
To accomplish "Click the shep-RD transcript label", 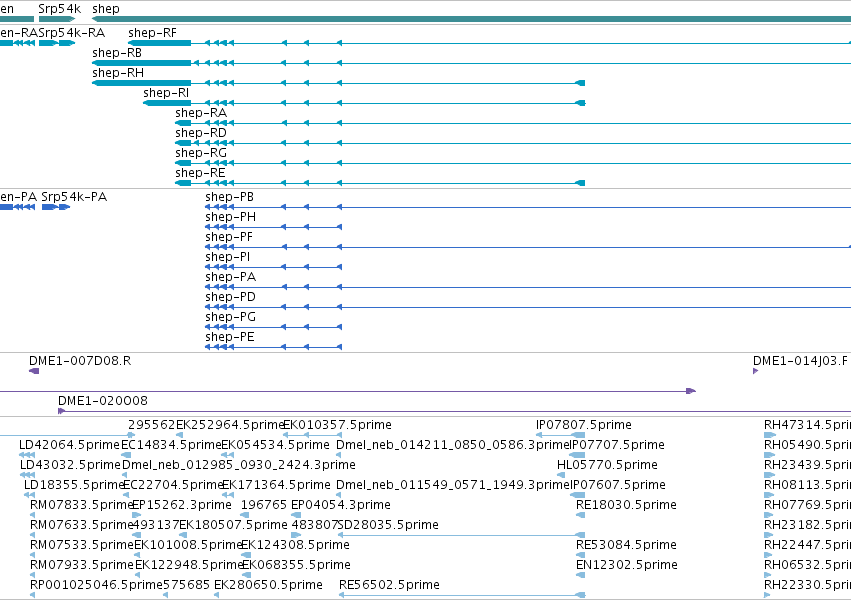I will tap(201, 133).
